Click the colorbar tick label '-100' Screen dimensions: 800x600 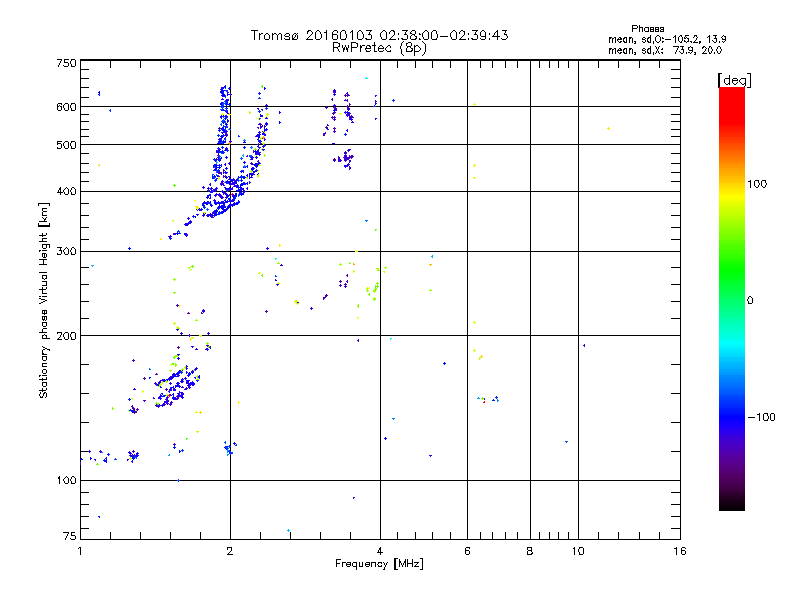click(x=761, y=417)
